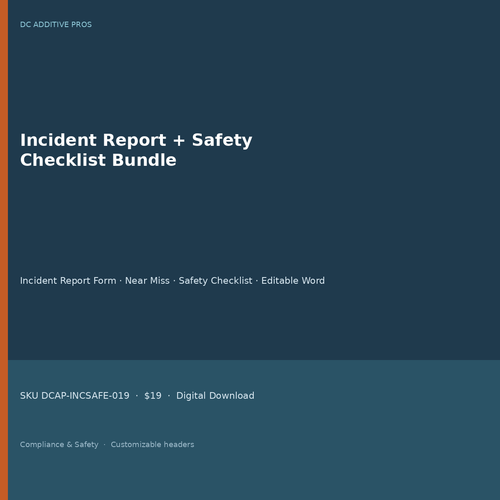This screenshot has height=500, width=500.
Task: Click the Safety Checklist keyword in the subtitle
Action: [215, 281]
